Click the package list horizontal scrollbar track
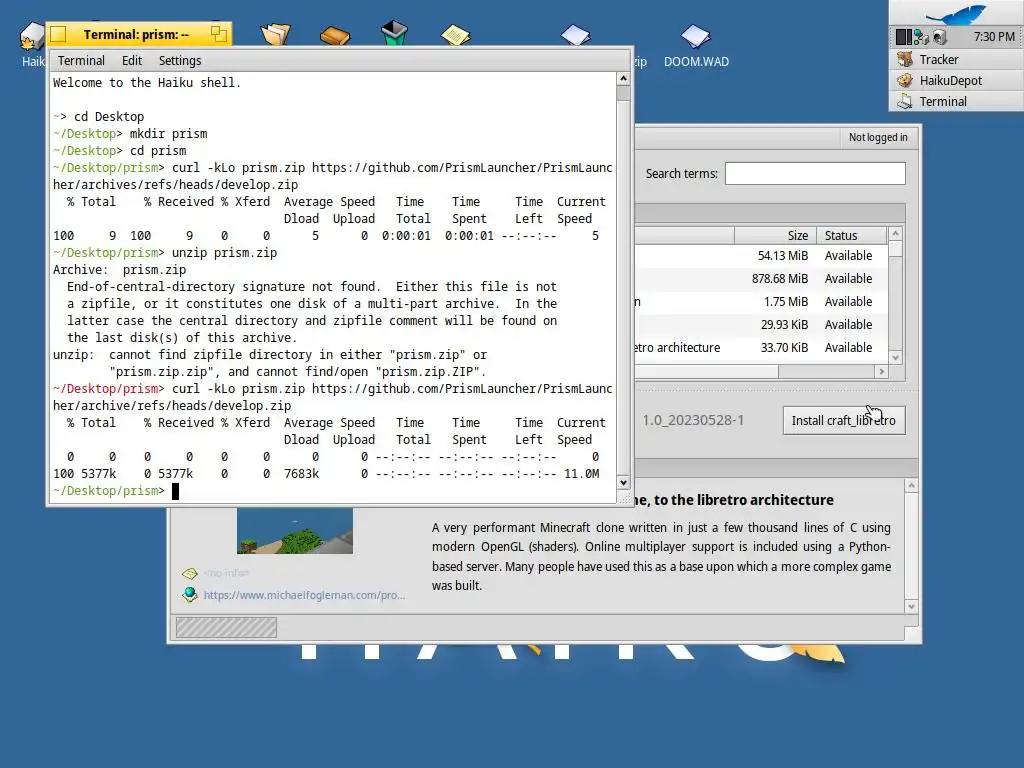 tap(826, 372)
